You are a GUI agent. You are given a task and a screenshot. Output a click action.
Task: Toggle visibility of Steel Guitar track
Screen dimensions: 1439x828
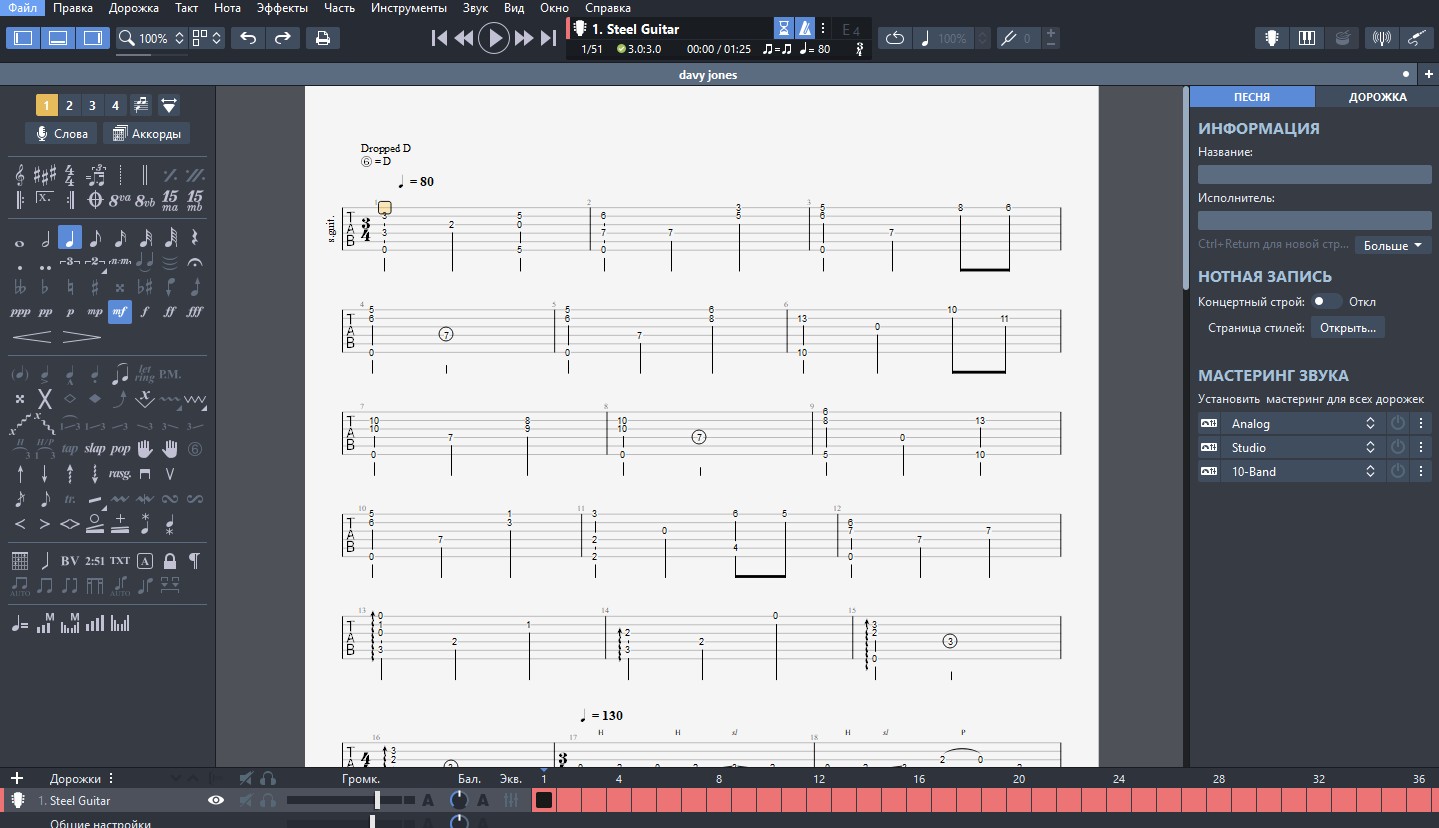(215, 800)
